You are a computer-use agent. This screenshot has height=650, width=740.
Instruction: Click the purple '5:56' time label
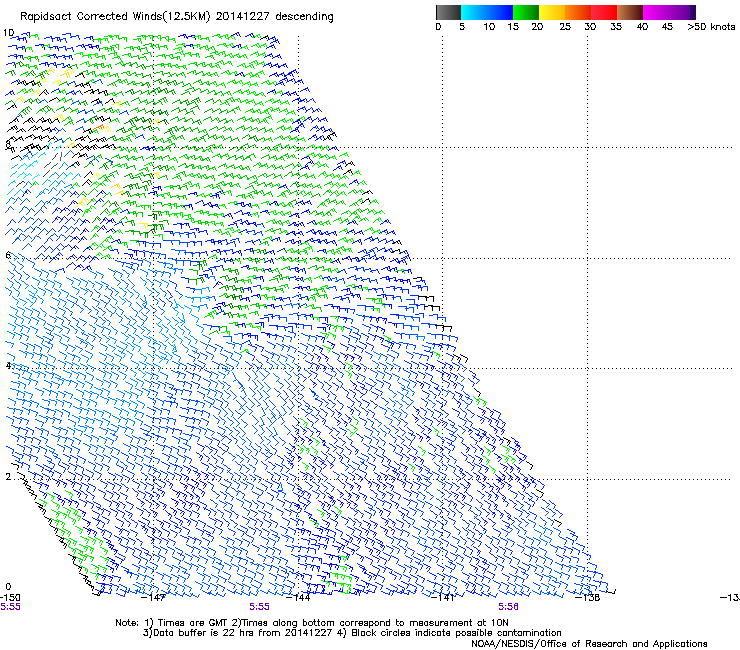508,607
